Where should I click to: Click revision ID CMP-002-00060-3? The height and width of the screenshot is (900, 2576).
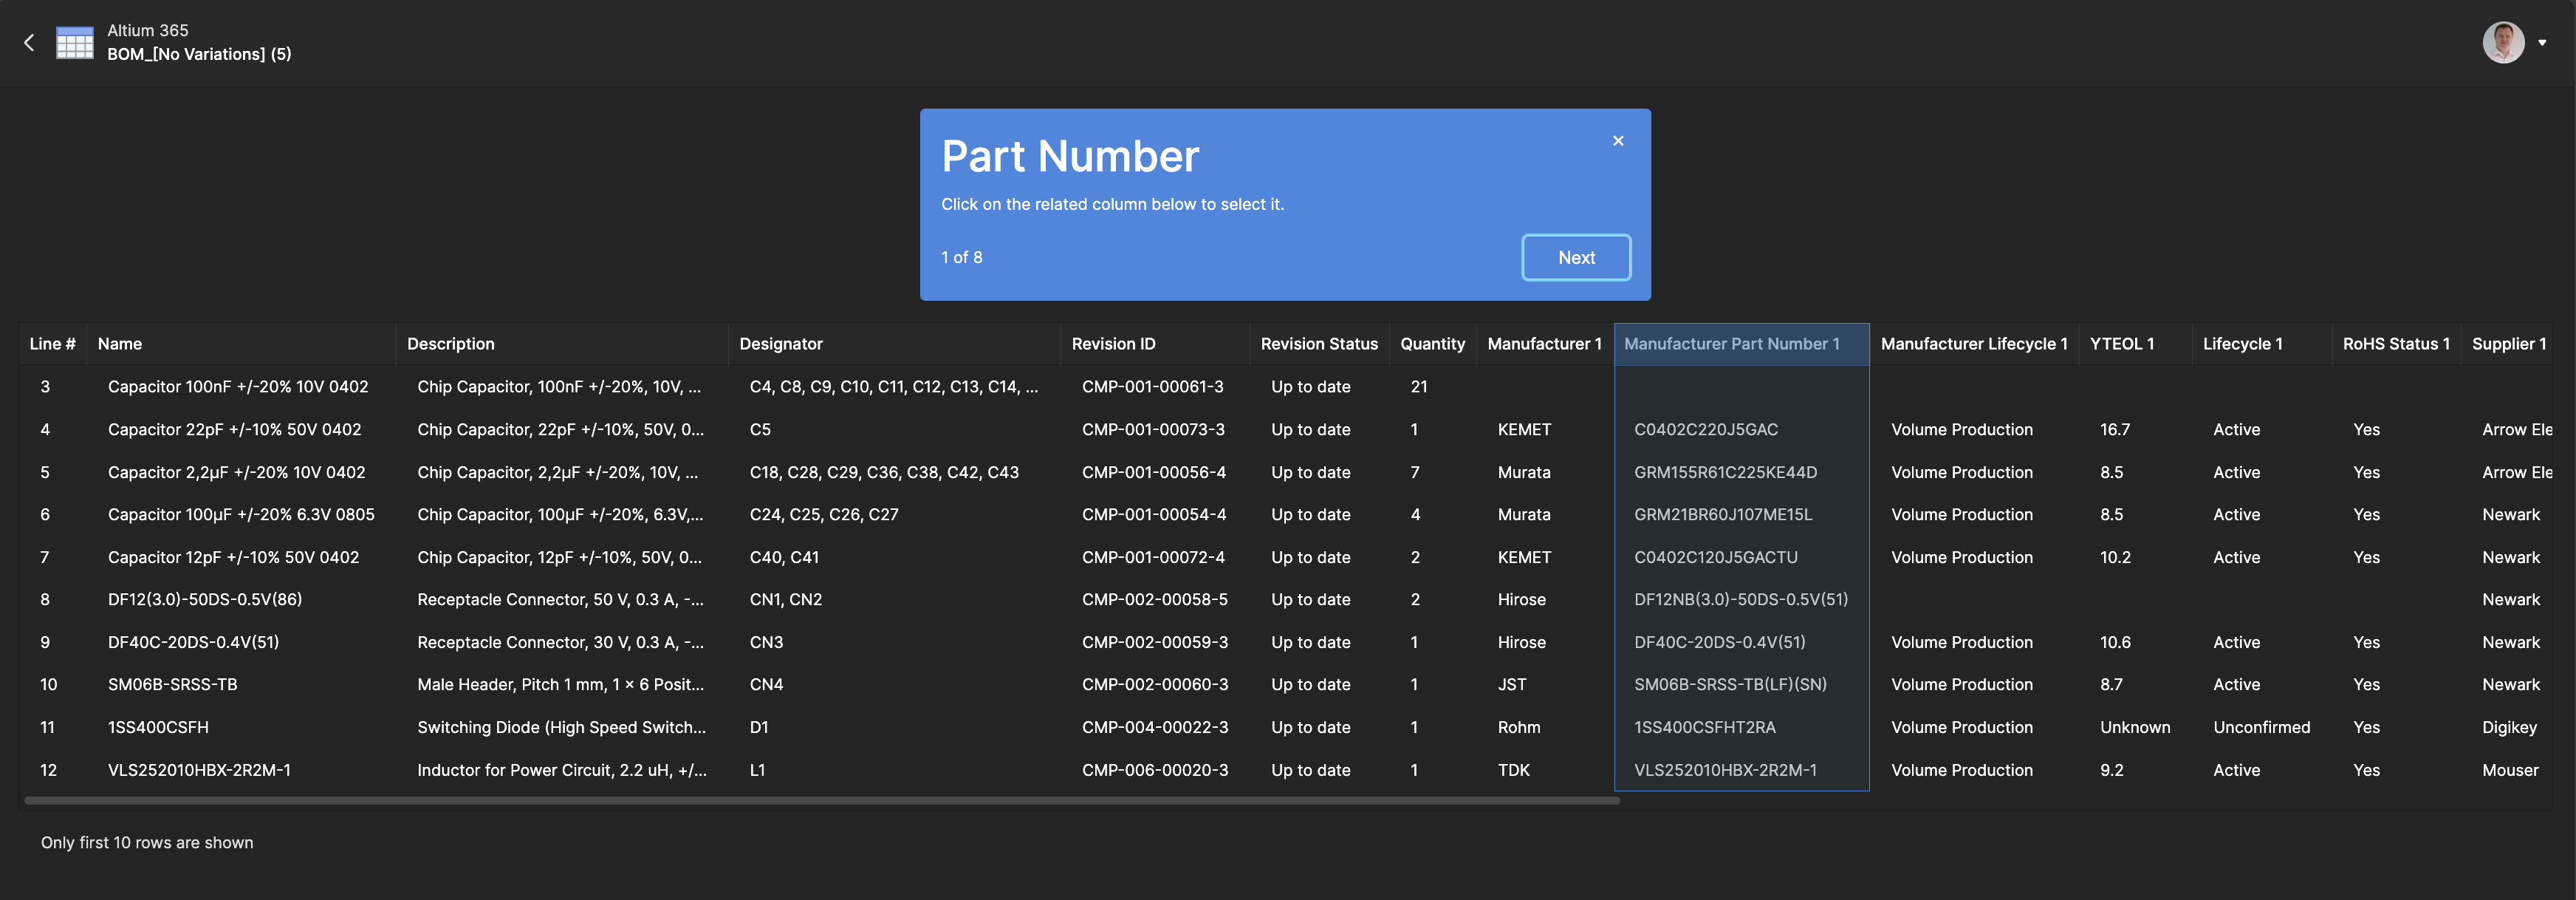click(x=1155, y=684)
